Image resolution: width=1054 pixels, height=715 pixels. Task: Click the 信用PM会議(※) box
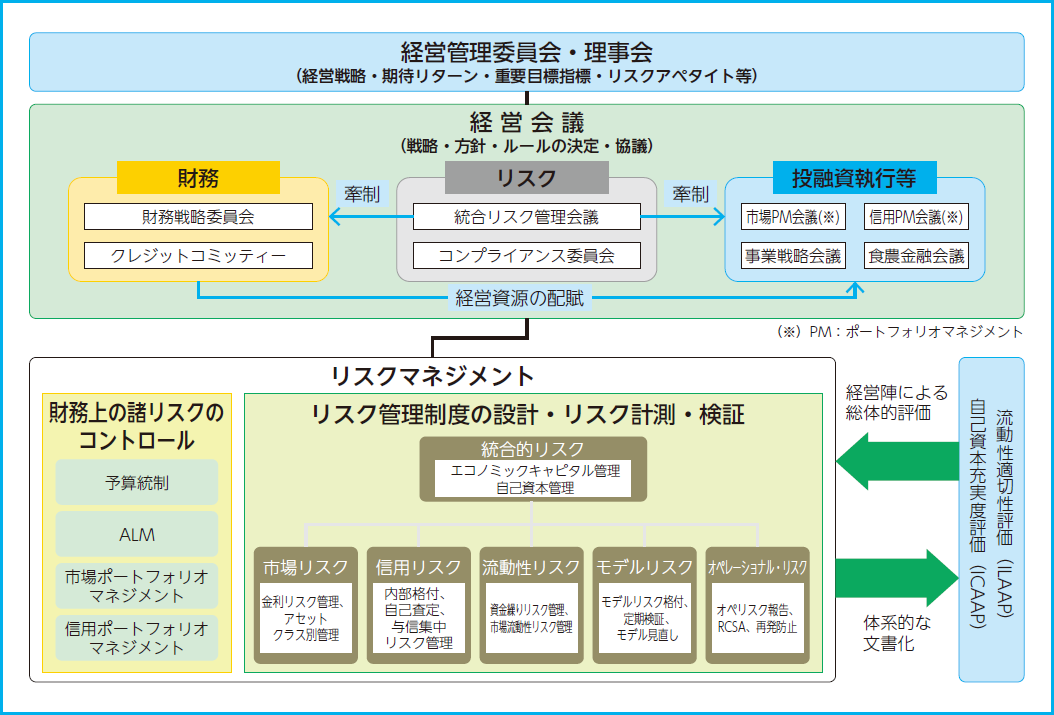tap(916, 216)
